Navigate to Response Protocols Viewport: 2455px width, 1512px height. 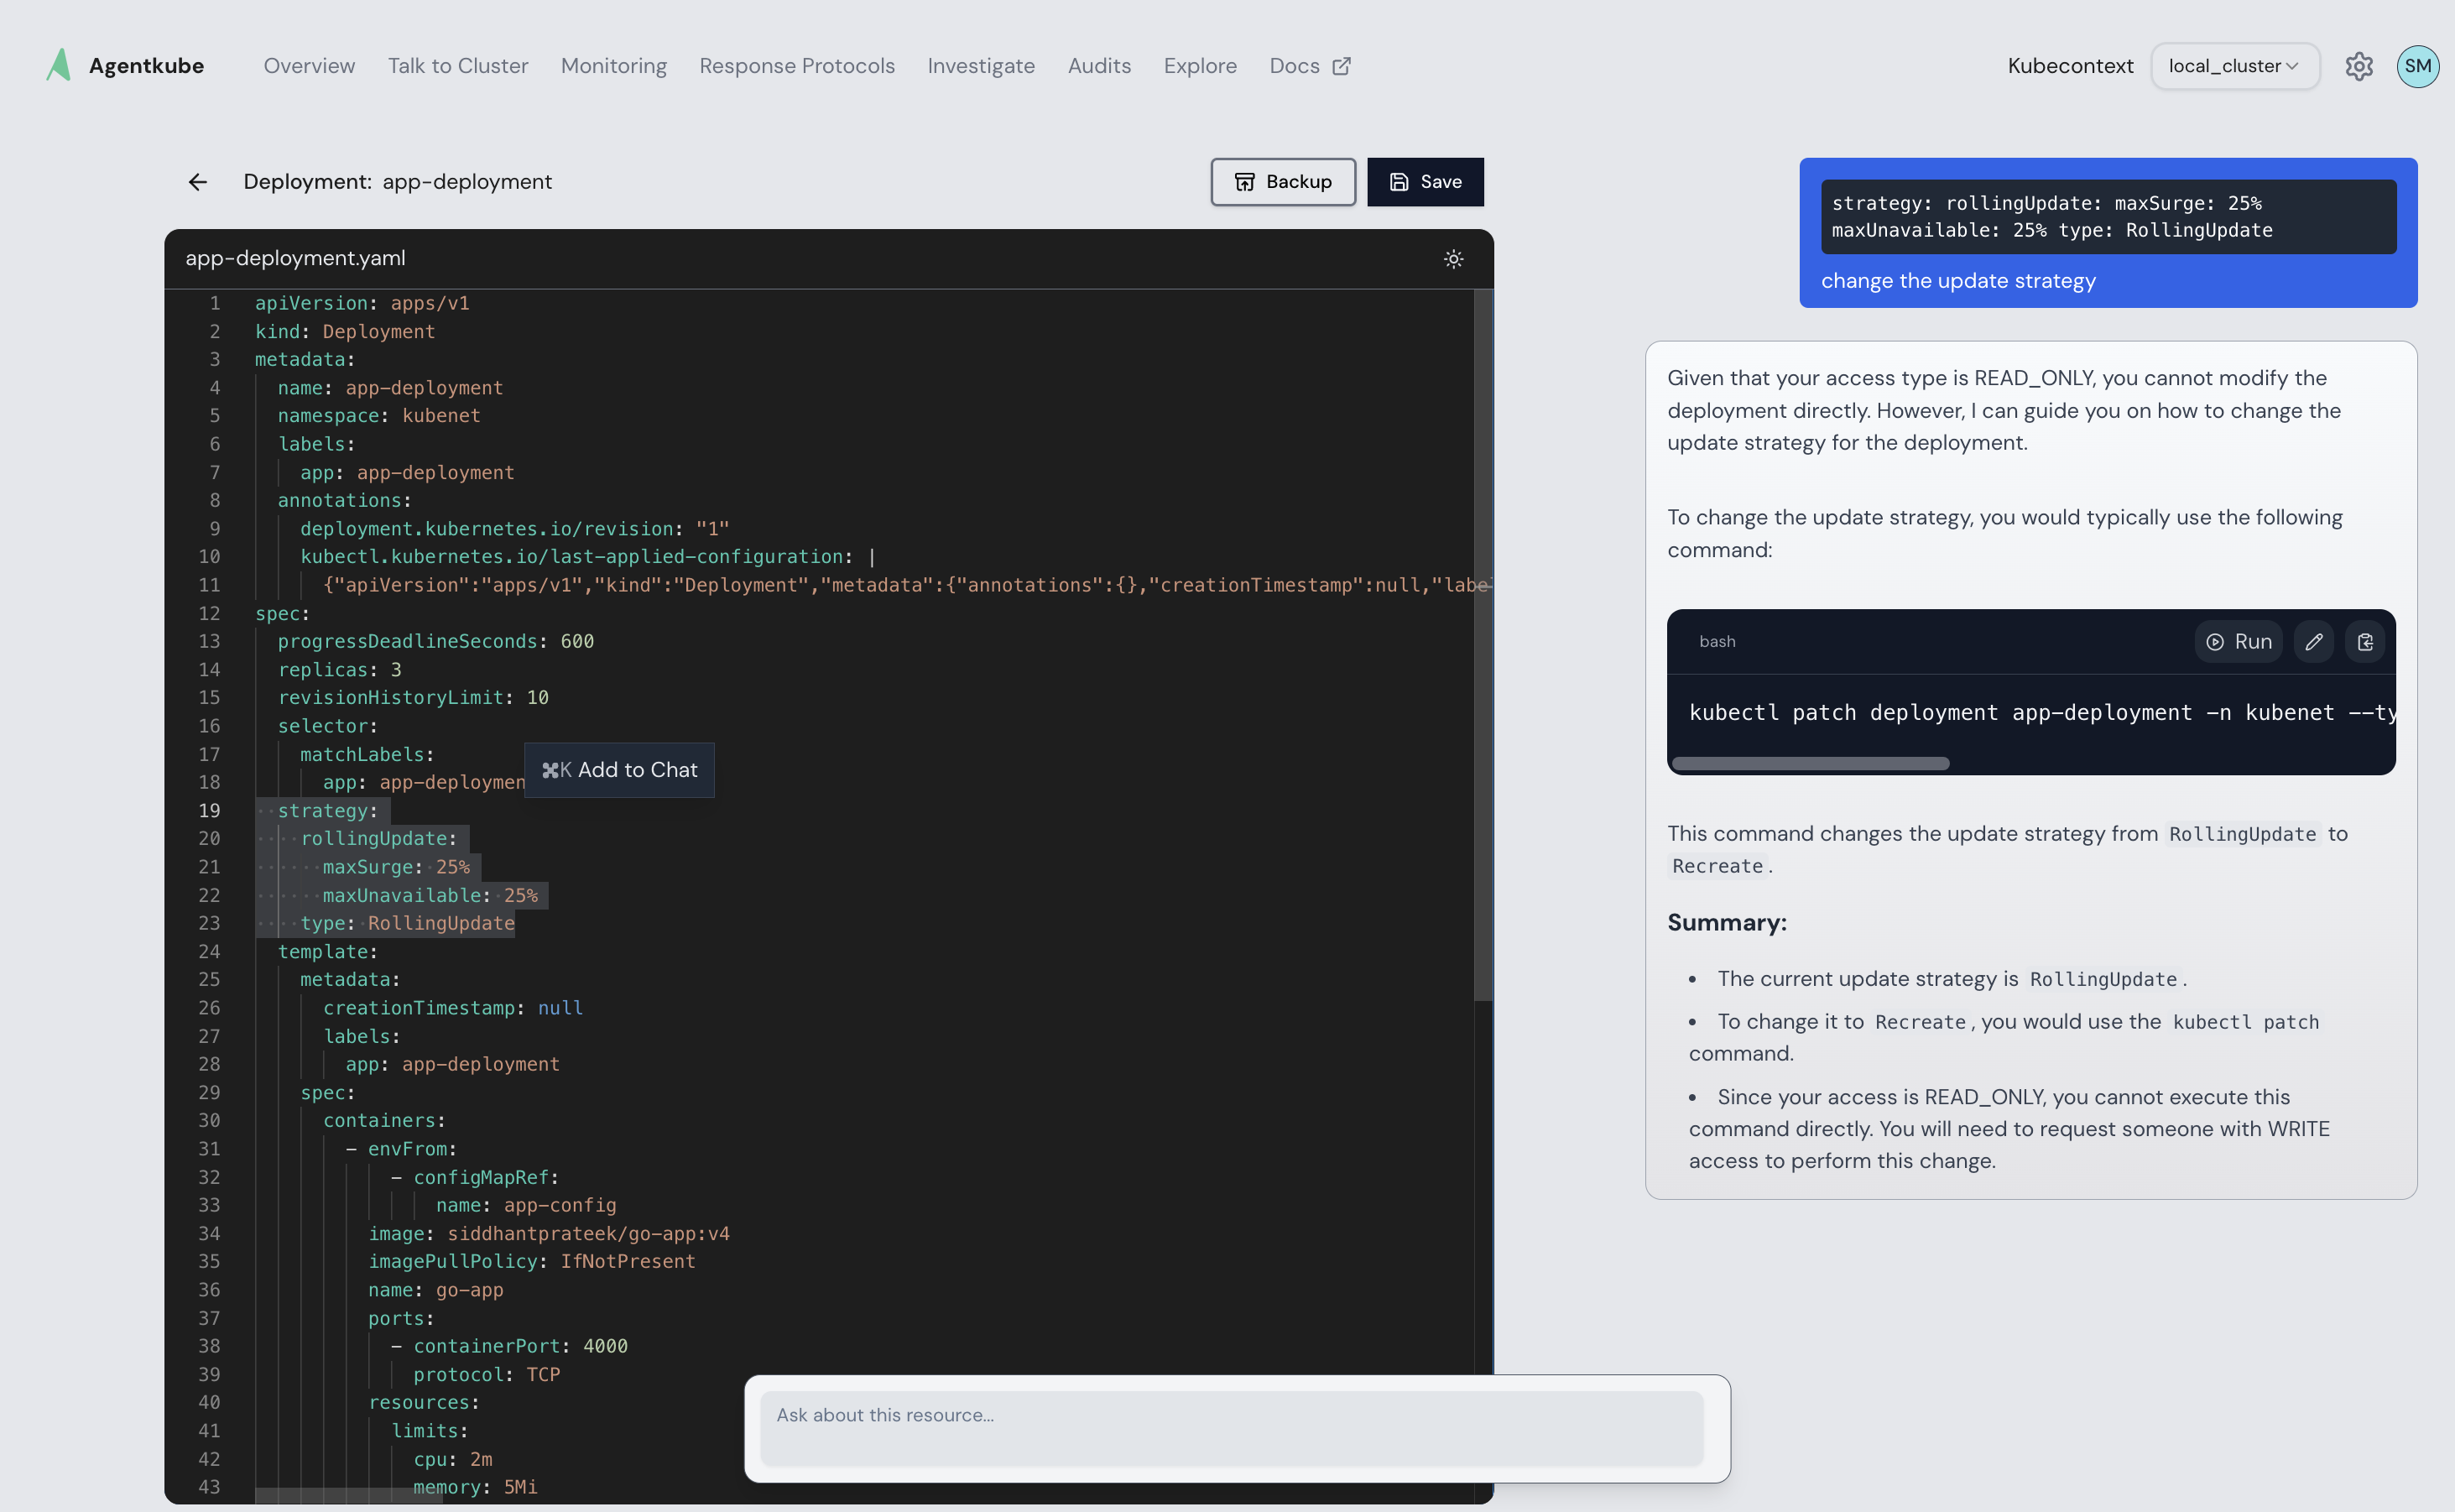(796, 66)
